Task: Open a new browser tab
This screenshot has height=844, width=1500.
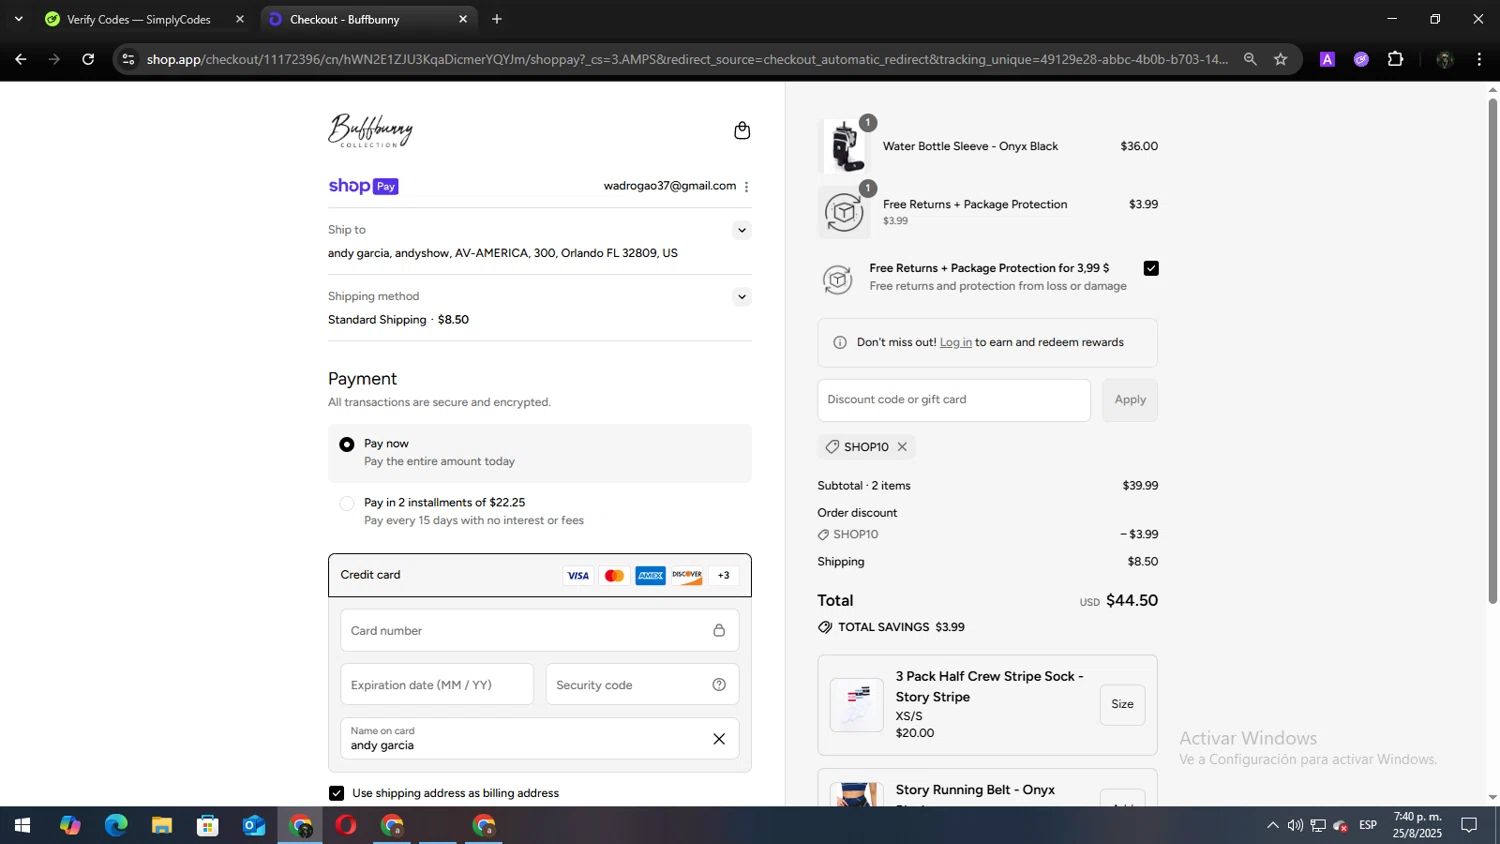Action: pos(497,19)
